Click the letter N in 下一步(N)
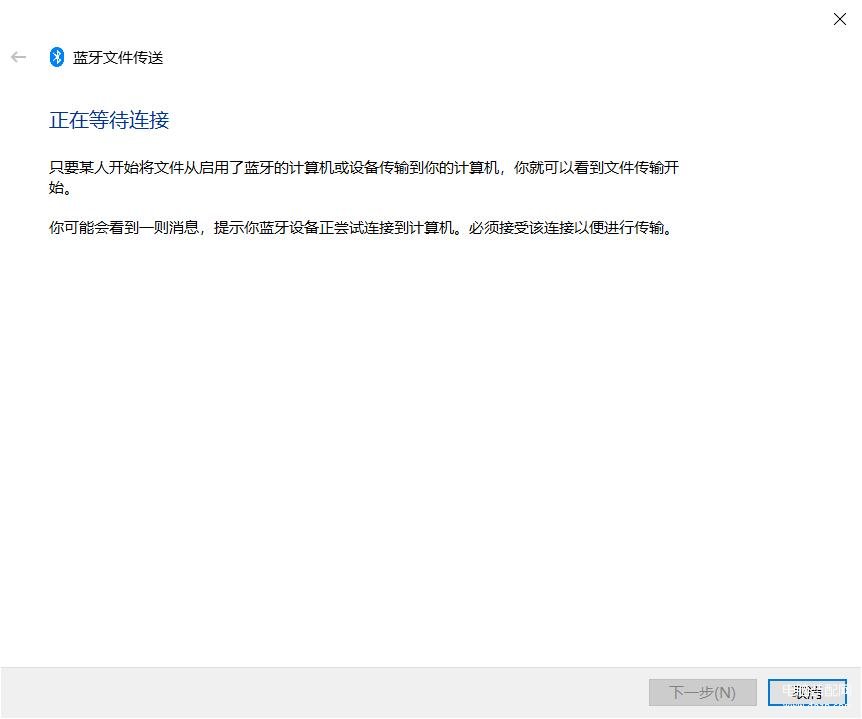The image size is (862, 719). click(725, 693)
